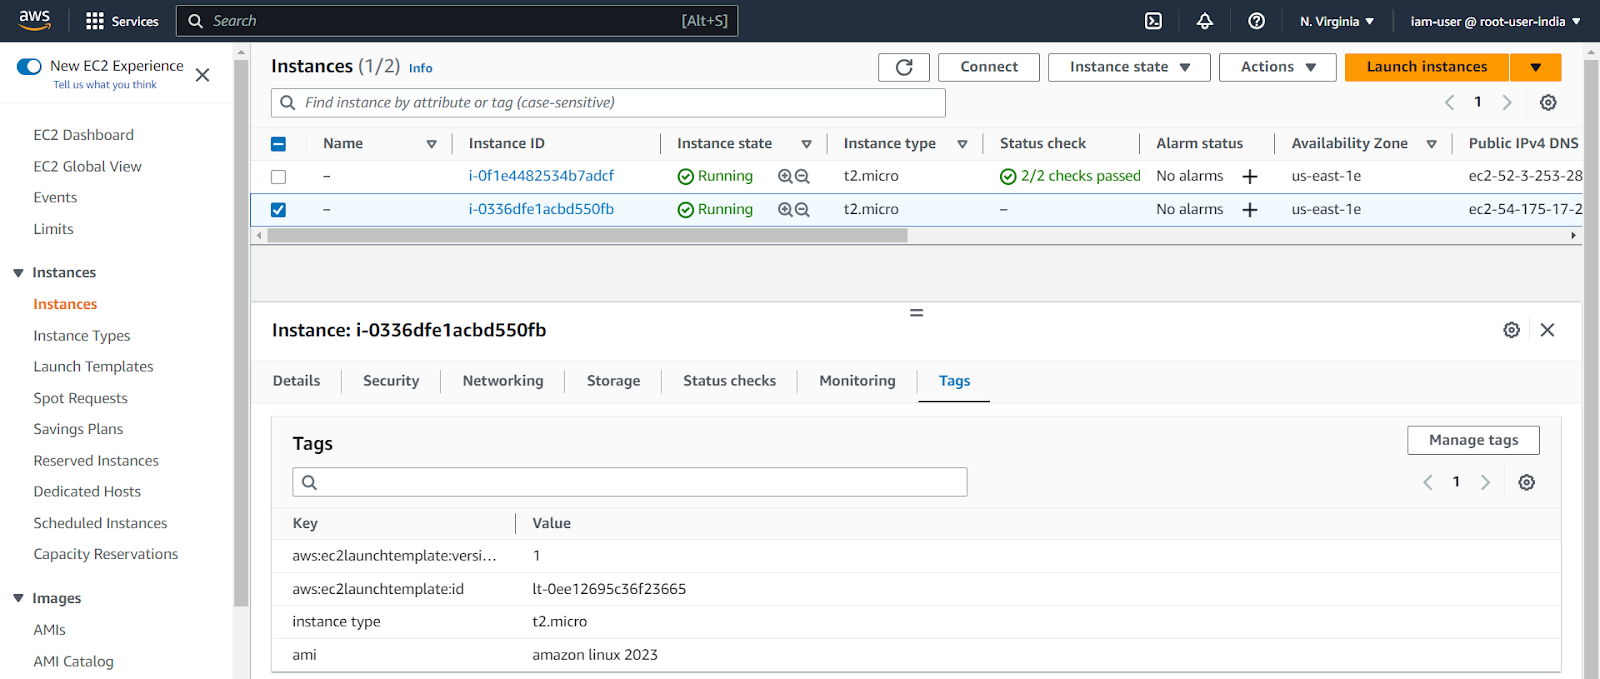Add alarm for instance i-0336dfe1acbd550fb
Screen dimensions: 1600x679
pyautogui.click(x=1250, y=210)
